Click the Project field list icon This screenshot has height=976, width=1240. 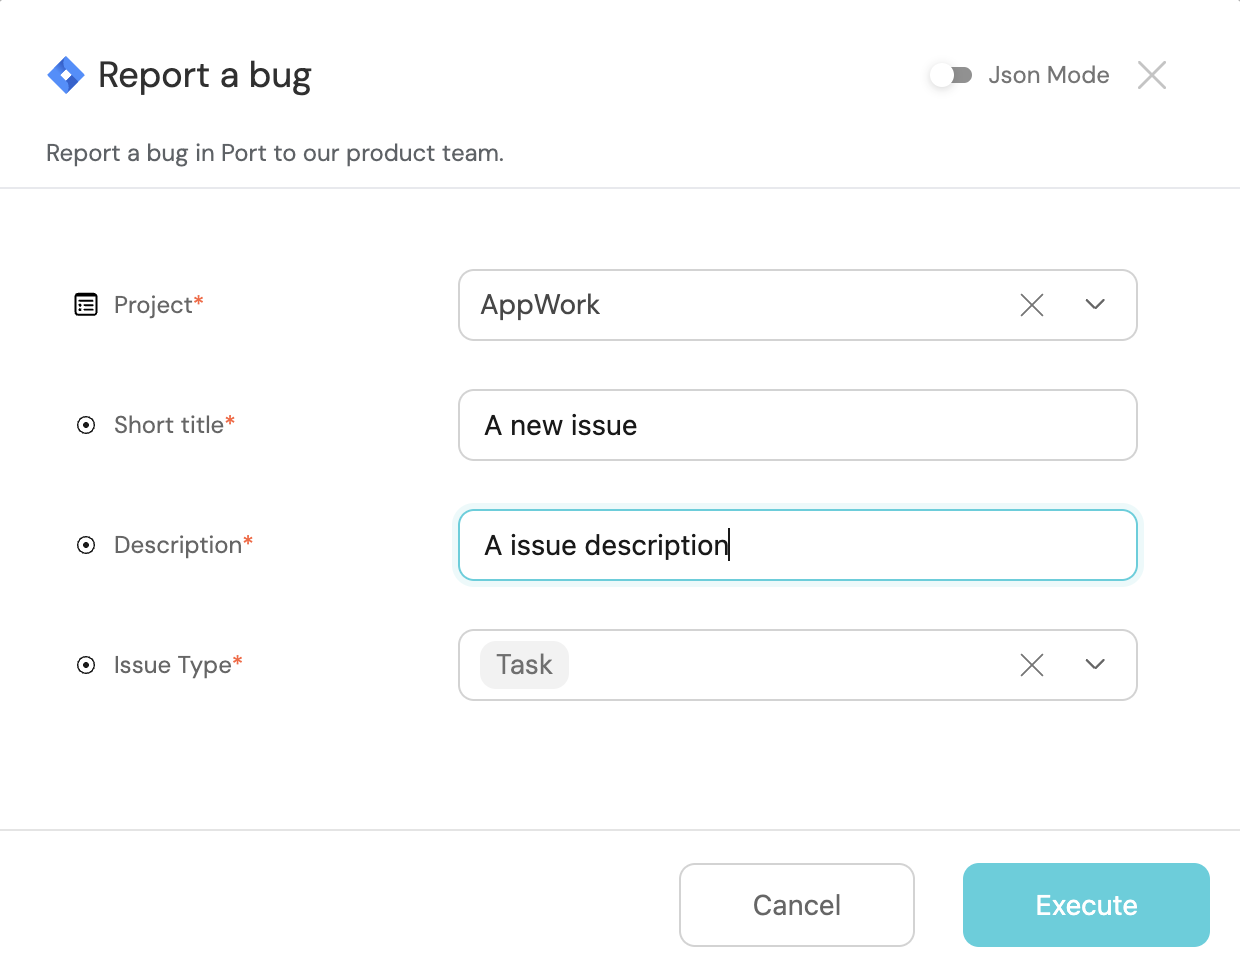pyautogui.click(x=86, y=305)
